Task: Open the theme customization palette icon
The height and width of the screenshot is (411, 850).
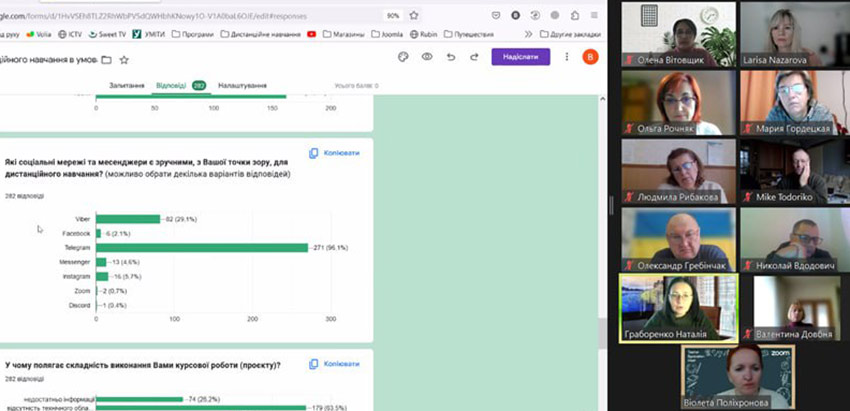Action: [403, 57]
